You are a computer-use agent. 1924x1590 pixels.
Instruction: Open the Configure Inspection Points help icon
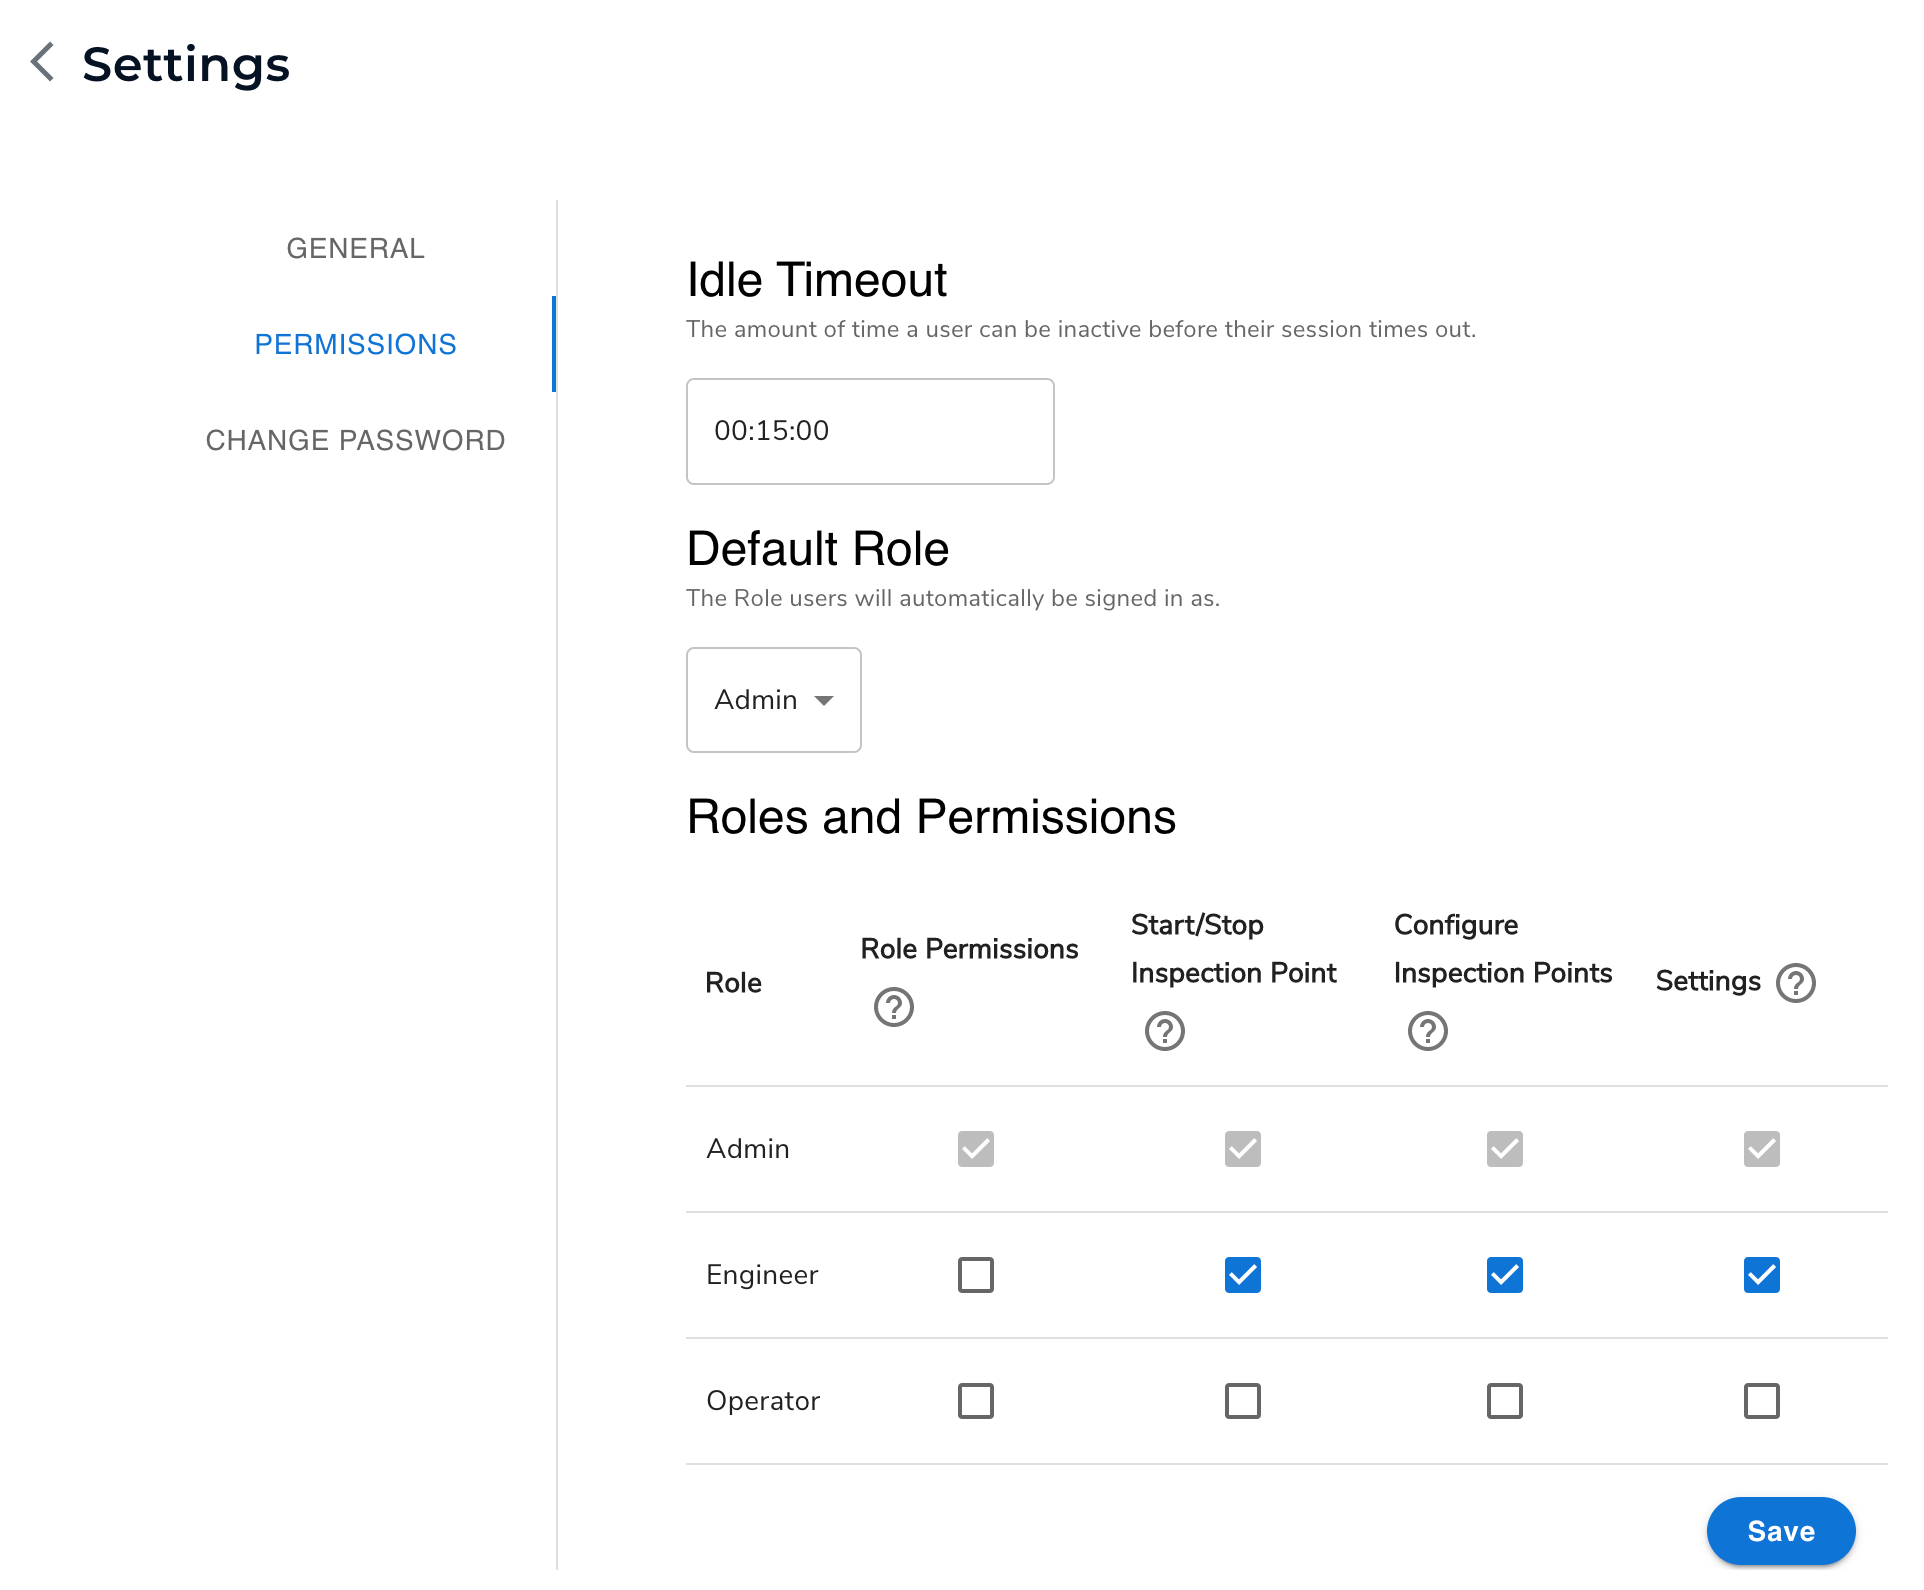(x=1427, y=1030)
